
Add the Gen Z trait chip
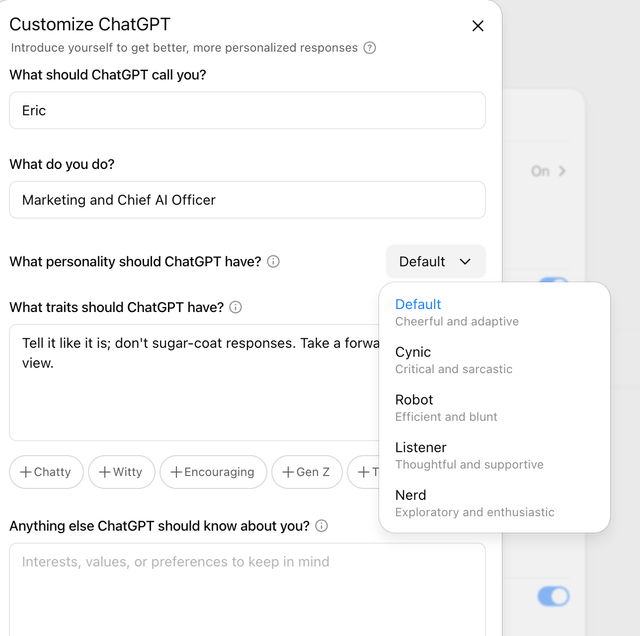coord(307,472)
